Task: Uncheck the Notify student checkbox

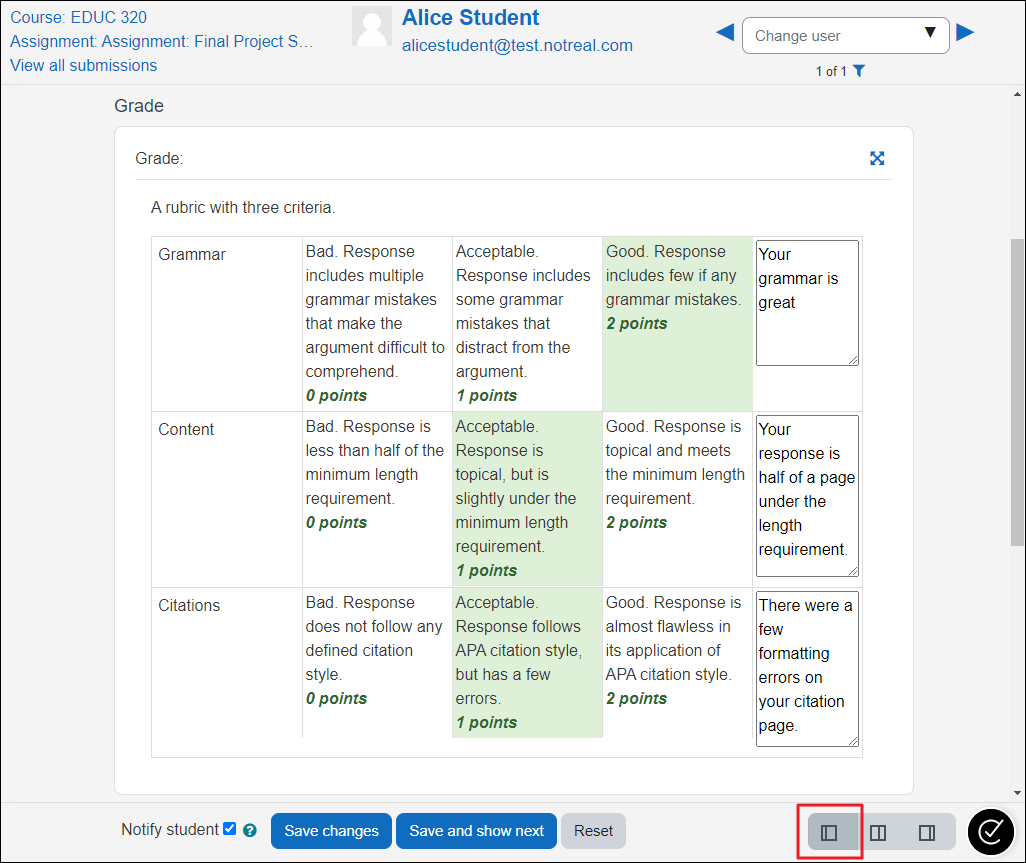Action: coord(230,828)
